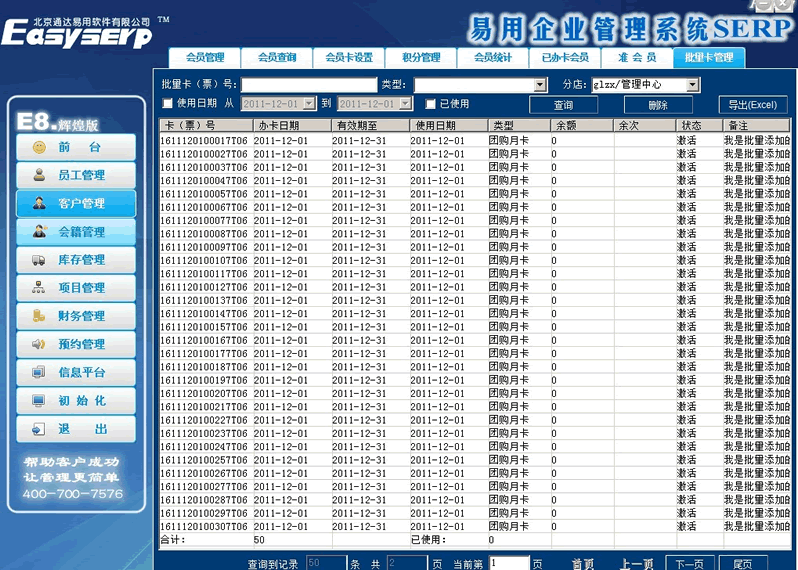The height and width of the screenshot is (570, 798).
Task: Open the 类型 dropdown list
Action: tap(541, 85)
